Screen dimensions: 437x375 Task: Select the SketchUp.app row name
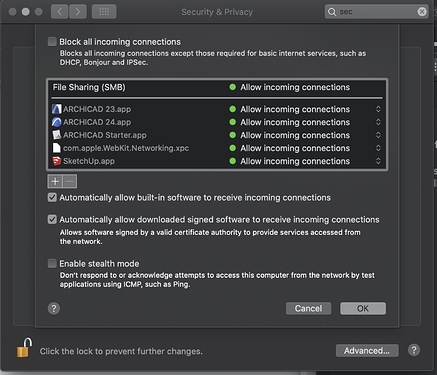click(89, 161)
